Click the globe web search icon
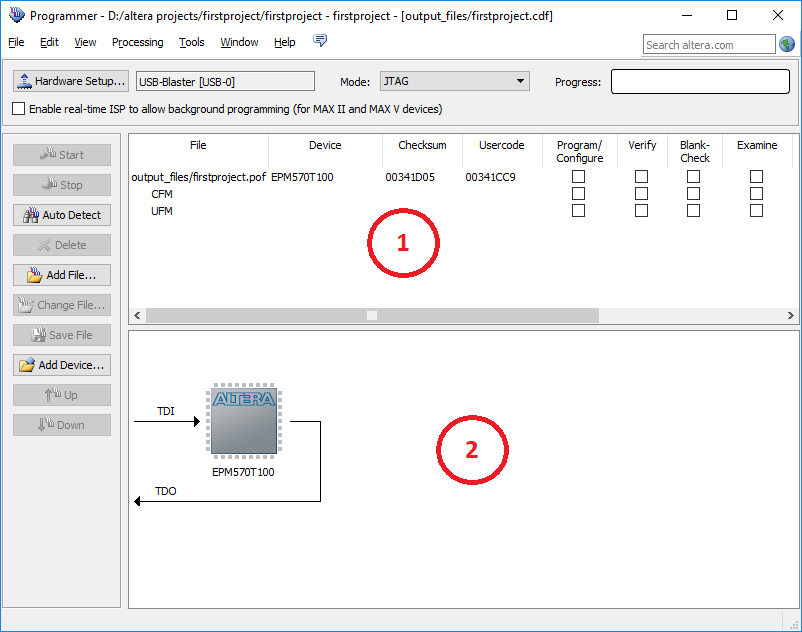This screenshot has height=632, width=802. [x=787, y=44]
